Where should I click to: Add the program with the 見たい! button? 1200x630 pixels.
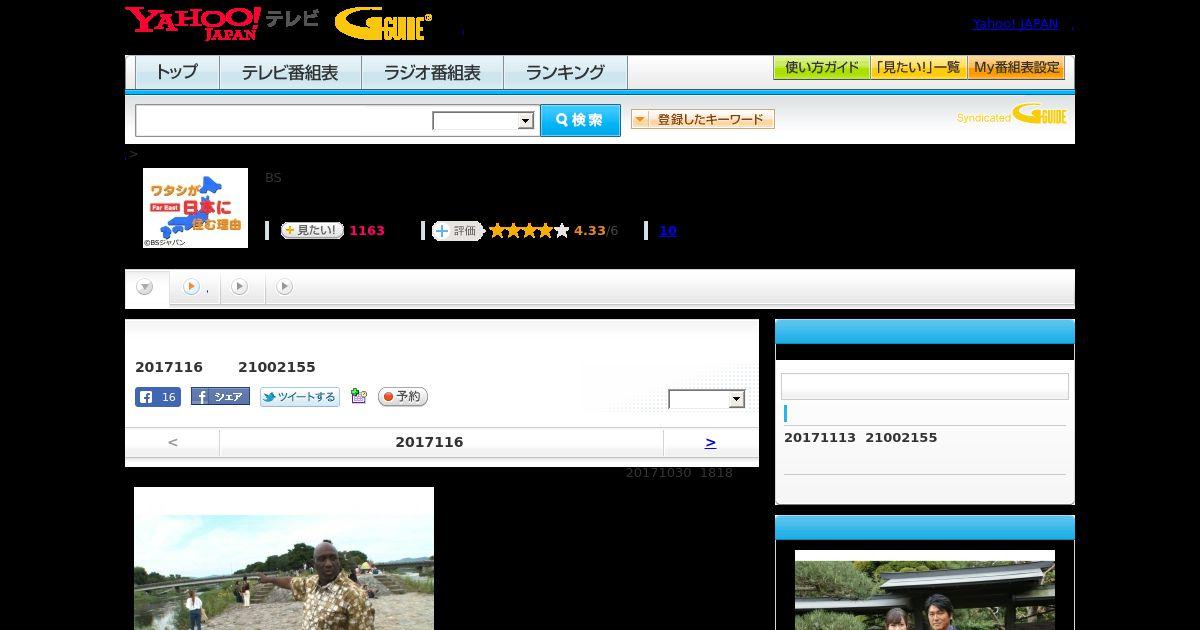pyautogui.click(x=312, y=230)
